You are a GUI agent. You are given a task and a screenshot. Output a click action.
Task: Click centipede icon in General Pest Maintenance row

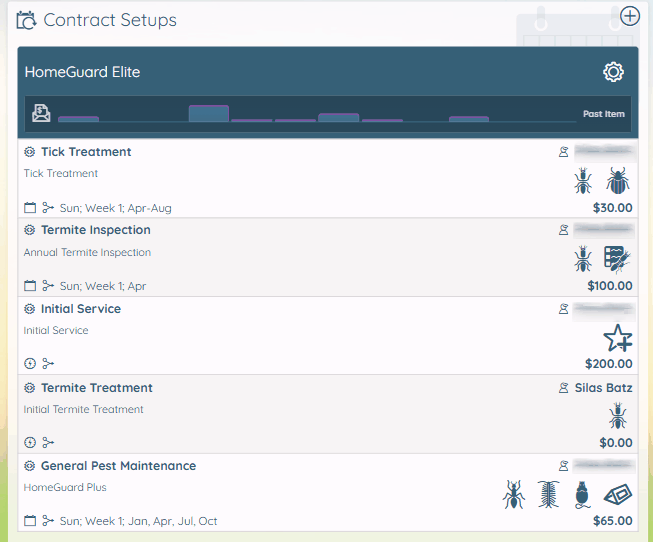(x=548, y=495)
